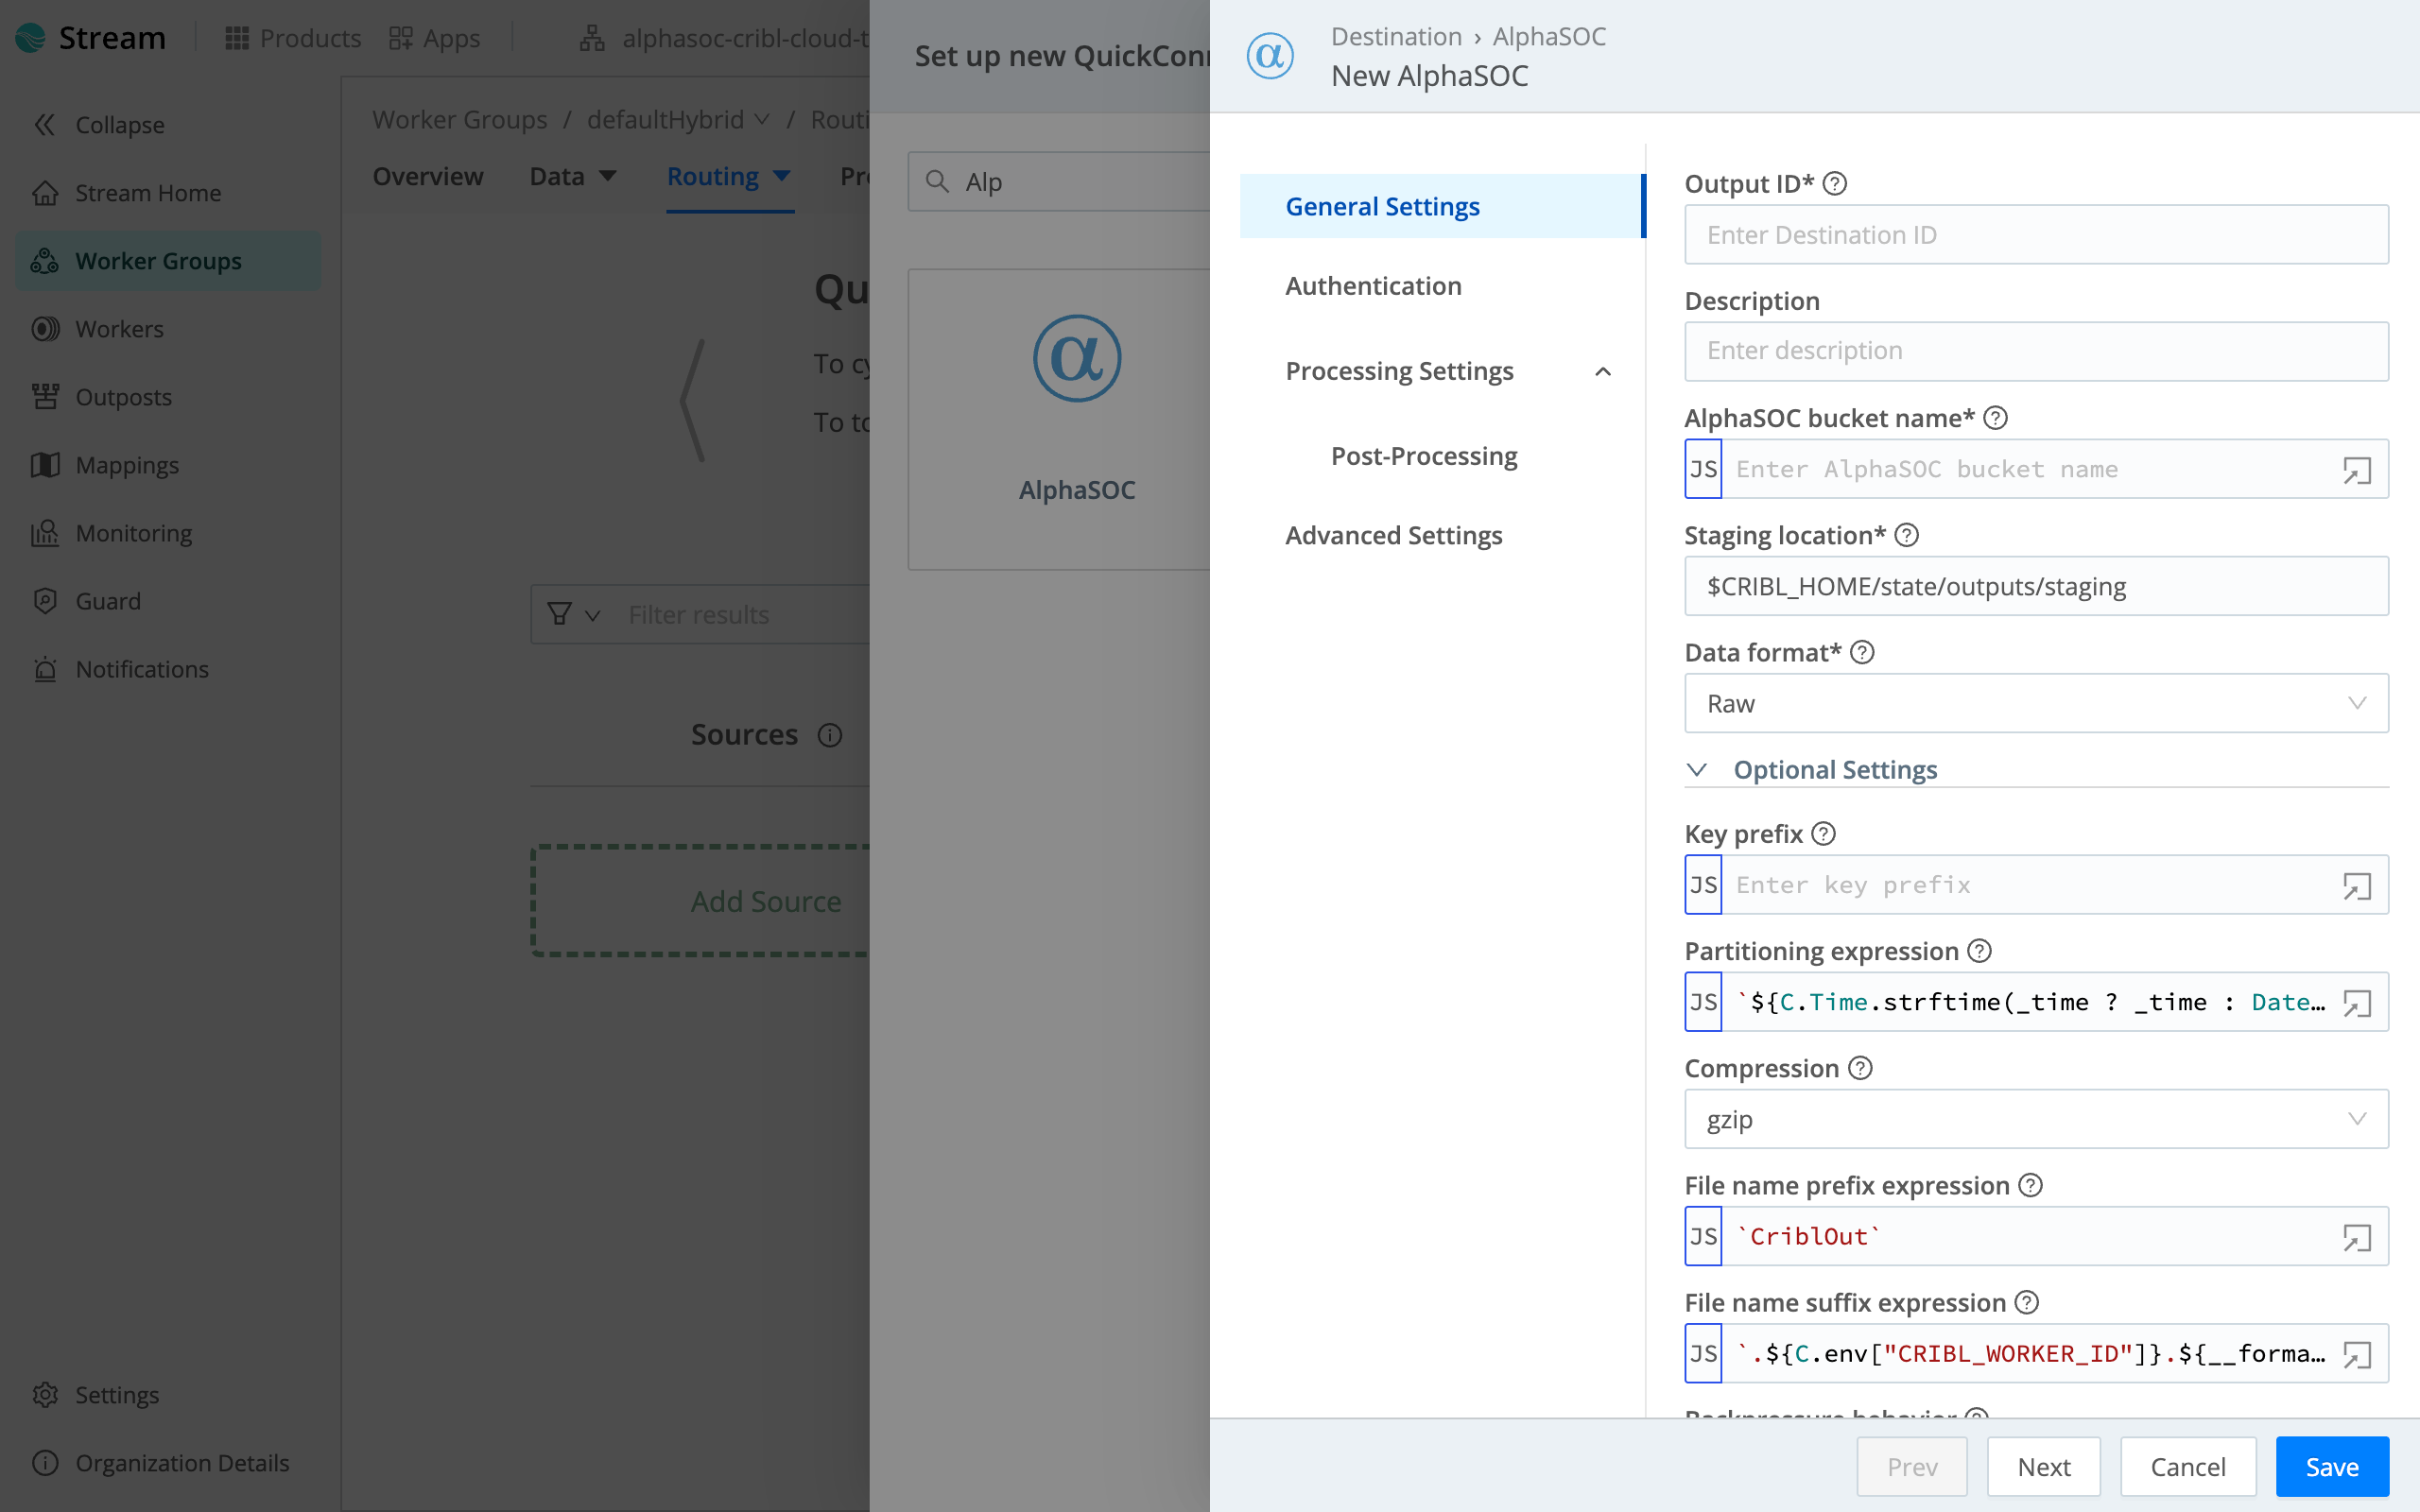Click the Stream logo icon

pos(31,38)
